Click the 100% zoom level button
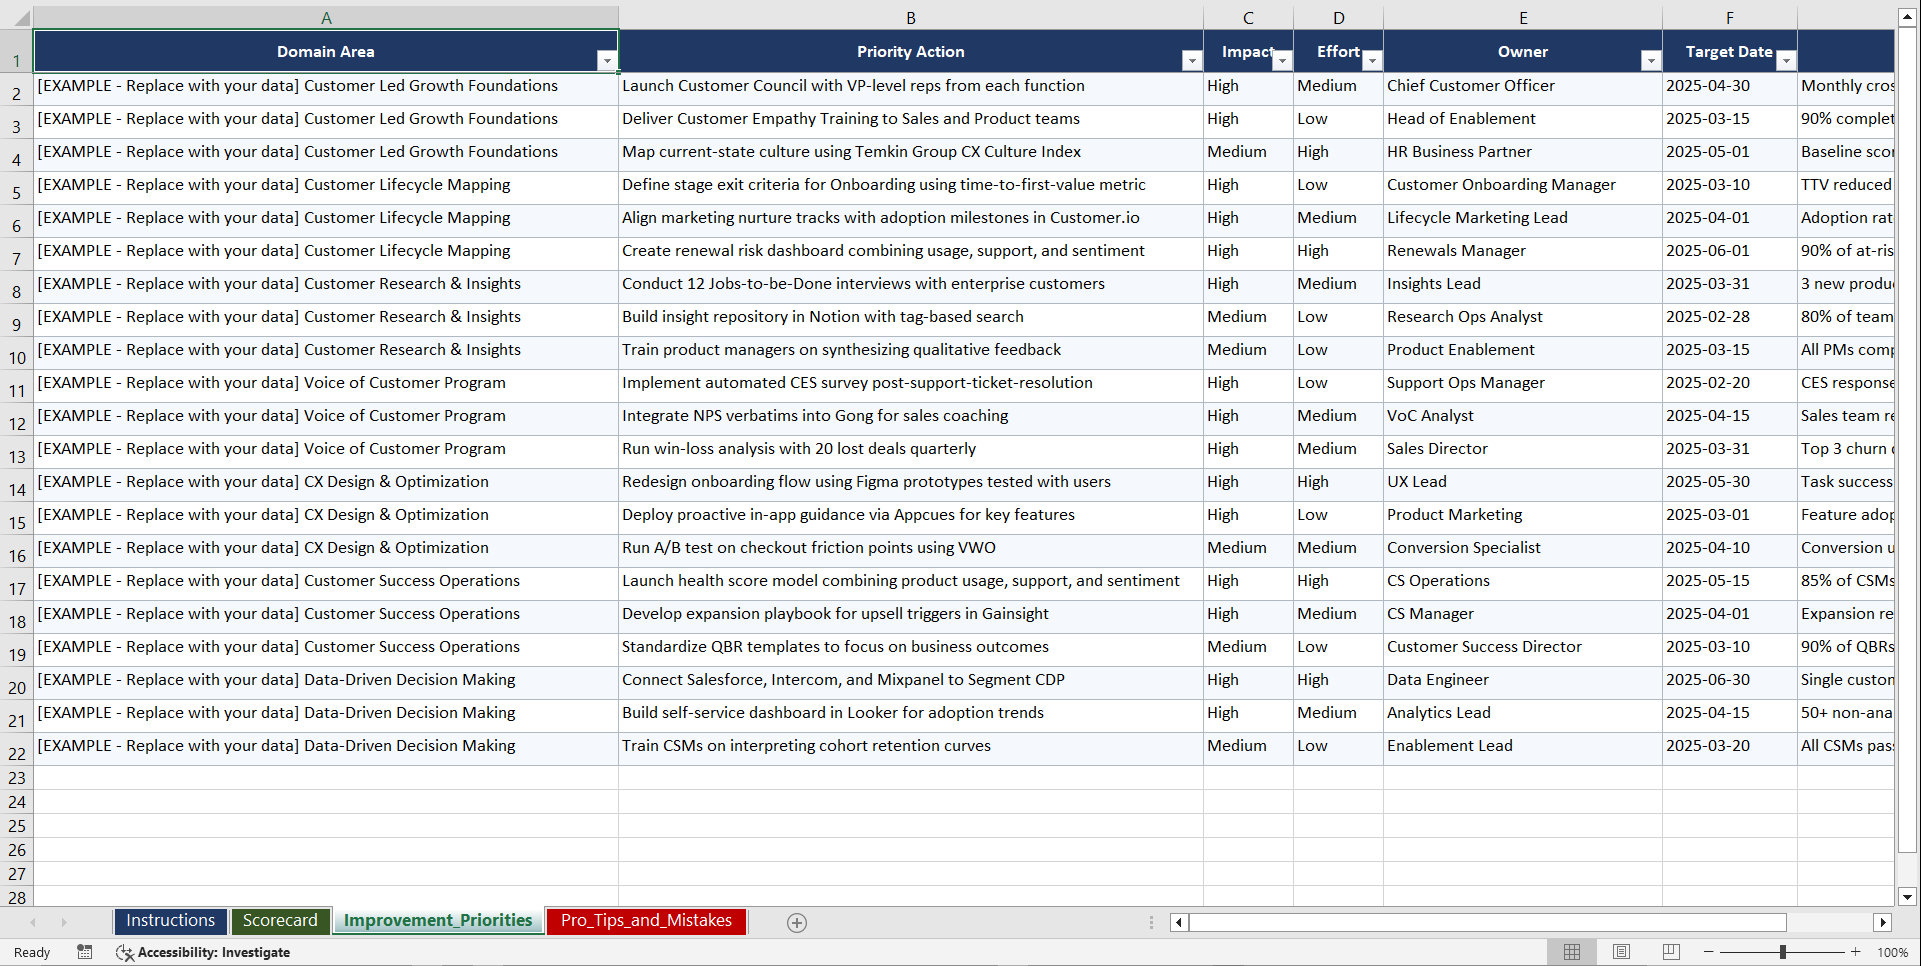1921x966 pixels. point(1891,951)
